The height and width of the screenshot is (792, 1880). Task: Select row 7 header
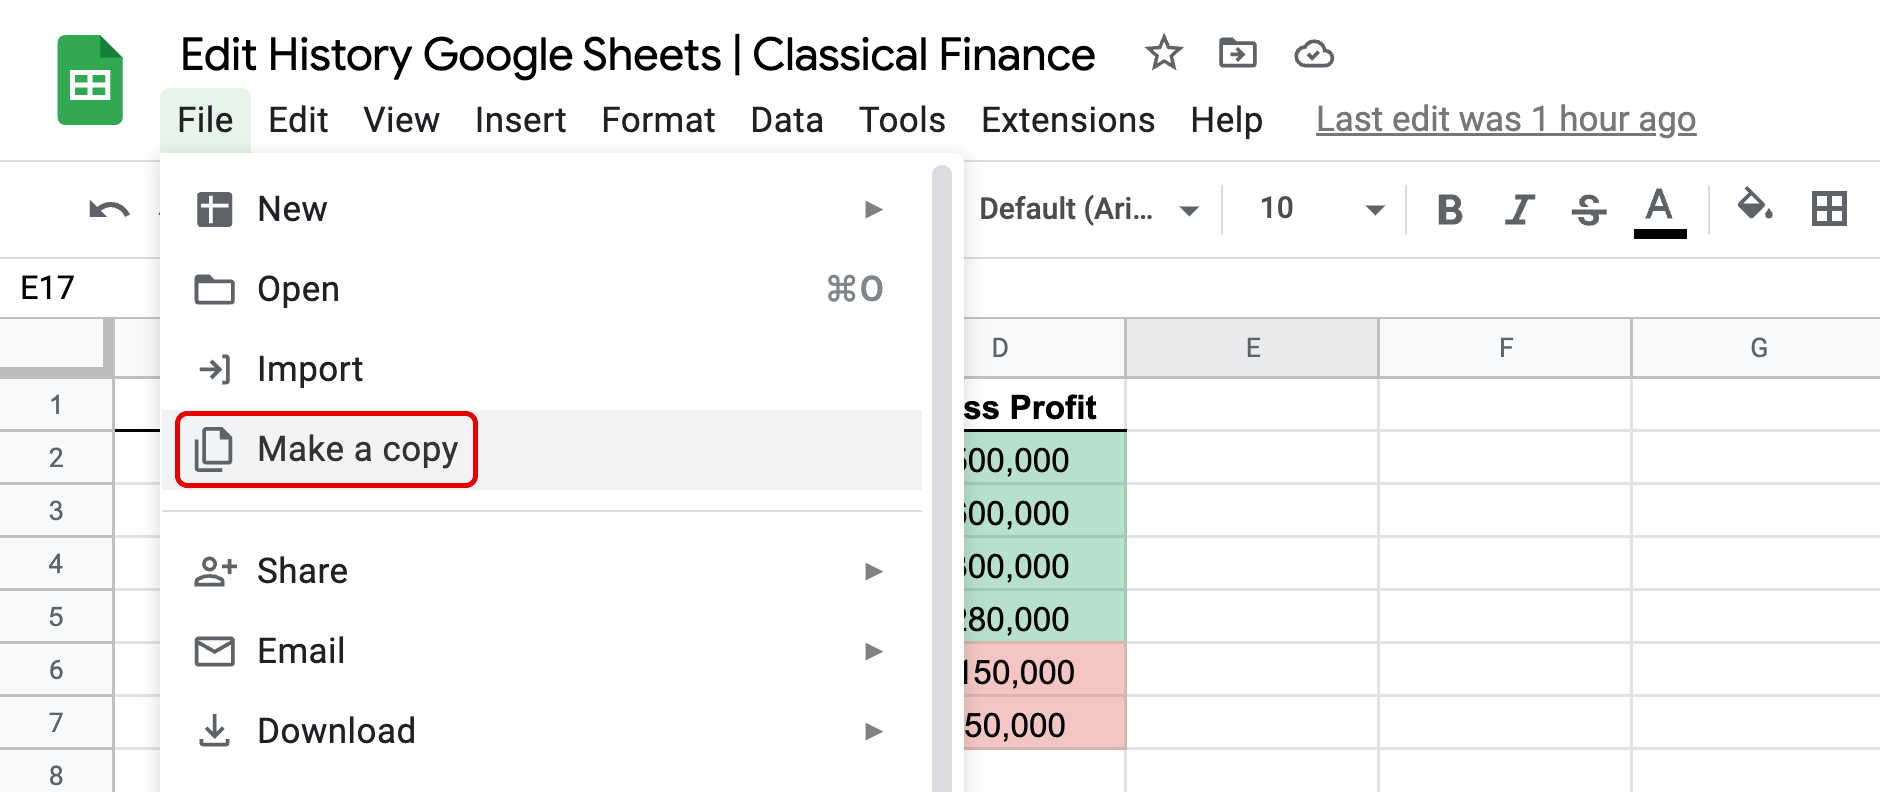[56, 723]
